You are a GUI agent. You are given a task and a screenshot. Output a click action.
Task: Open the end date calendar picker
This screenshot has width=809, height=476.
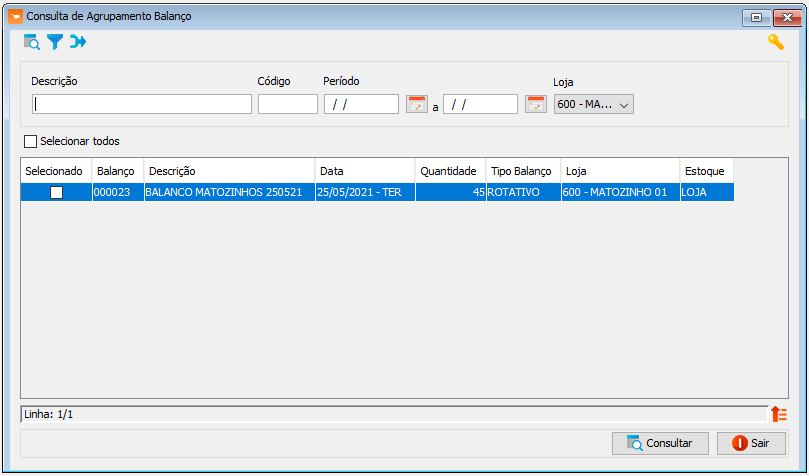(536, 104)
